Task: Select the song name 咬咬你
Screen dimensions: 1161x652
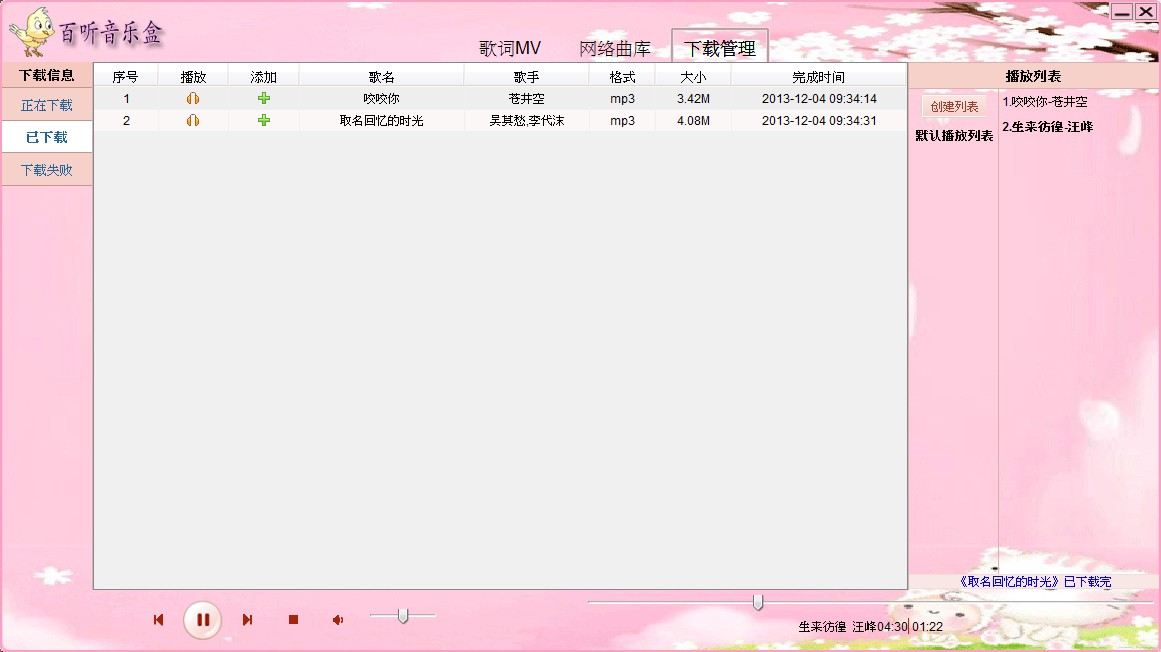Action: click(x=381, y=98)
